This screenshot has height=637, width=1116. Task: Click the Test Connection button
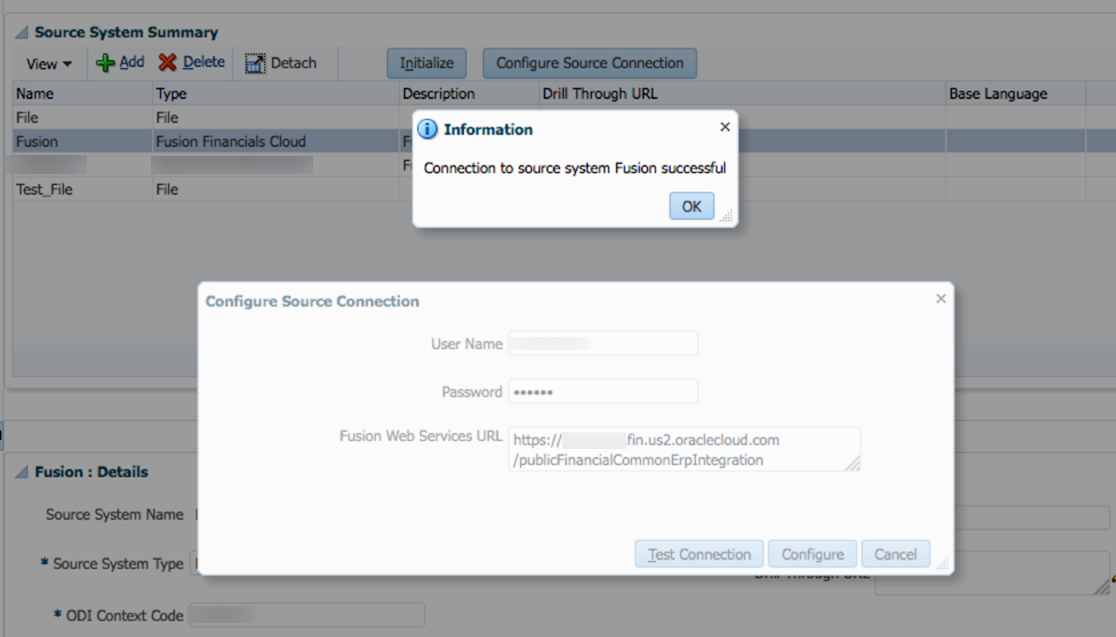pyautogui.click(x=699, y=554)
